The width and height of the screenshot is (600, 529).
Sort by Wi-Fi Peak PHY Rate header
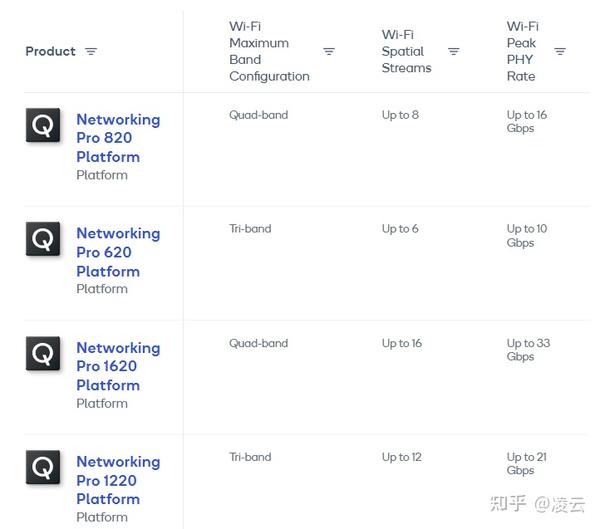522,51
